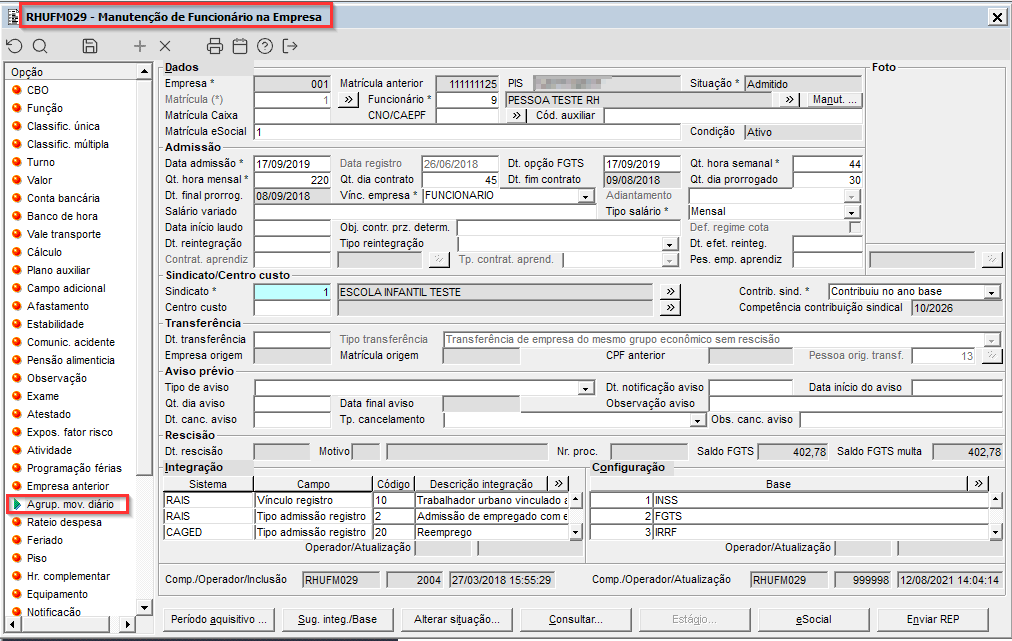This screenshot has width=1012, height=641.
Task: Open the Tipo de aviso dropdown
Action: (x=586, y=389)
